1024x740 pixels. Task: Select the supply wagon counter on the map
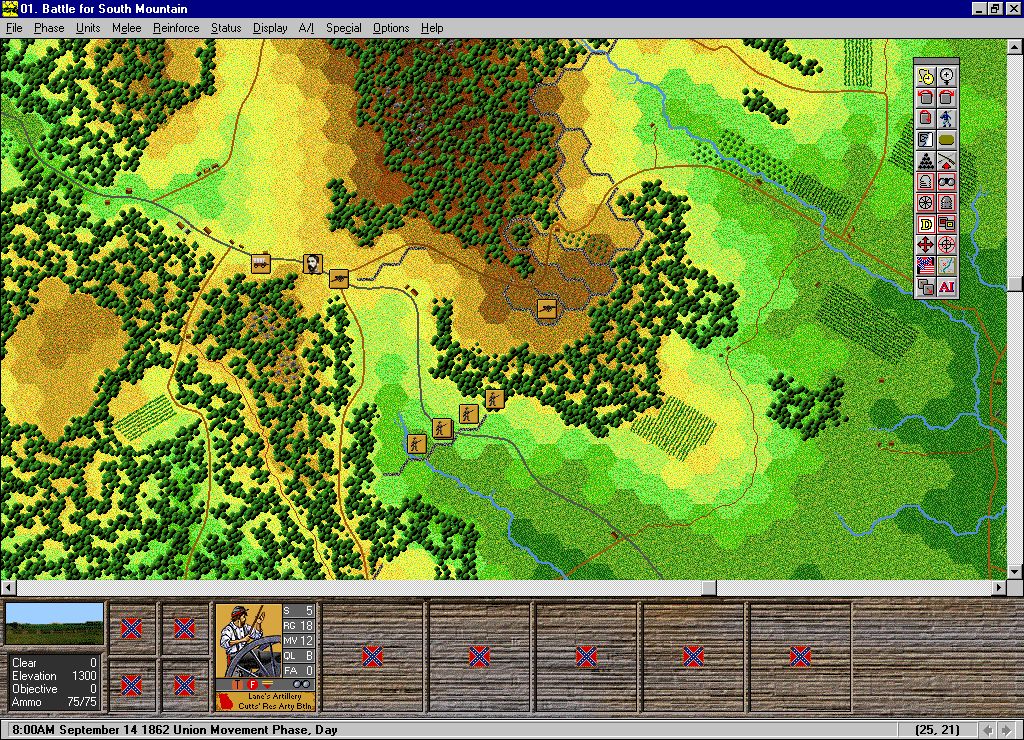pos(261,263)
